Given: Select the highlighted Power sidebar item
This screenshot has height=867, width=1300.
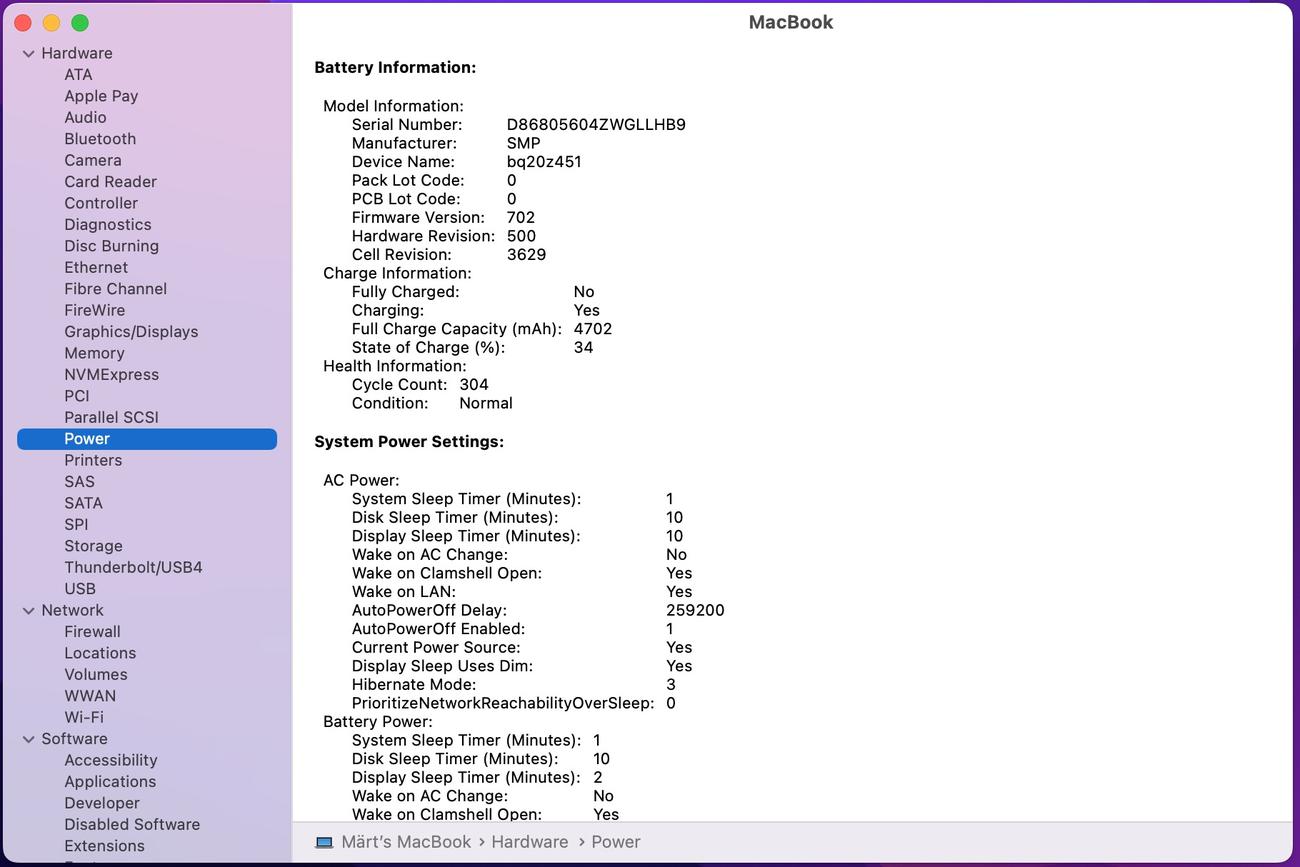Looking at the screenshot, I should pos(87,439).
